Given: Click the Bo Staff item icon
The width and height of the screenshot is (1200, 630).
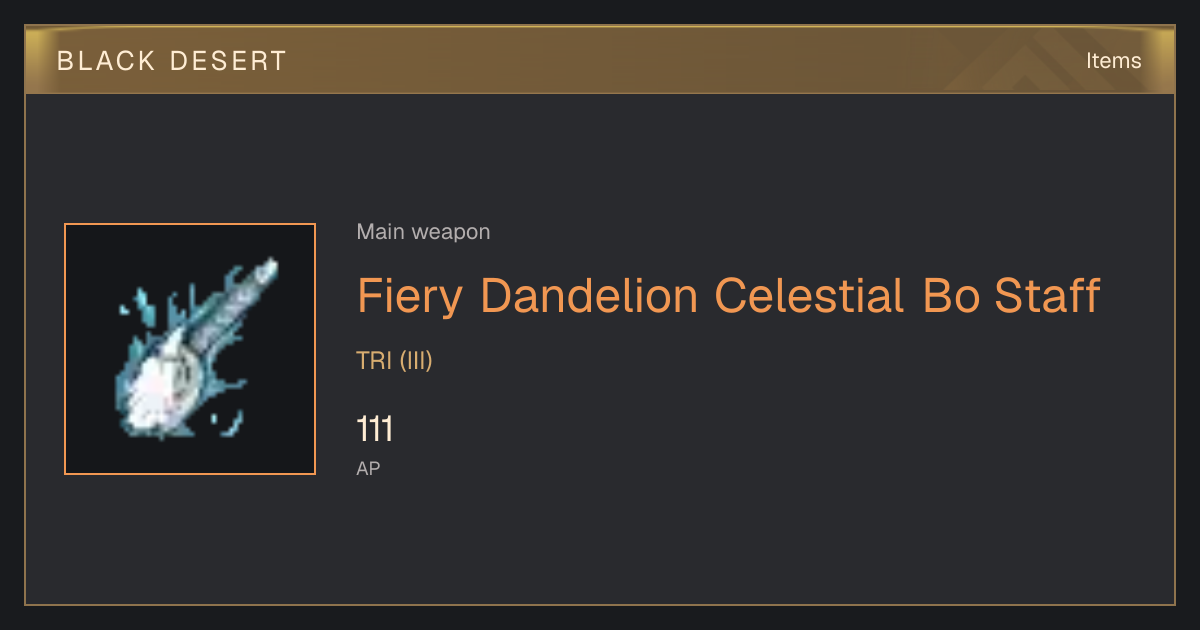Looking at the screenshot, I should point(190,349).
